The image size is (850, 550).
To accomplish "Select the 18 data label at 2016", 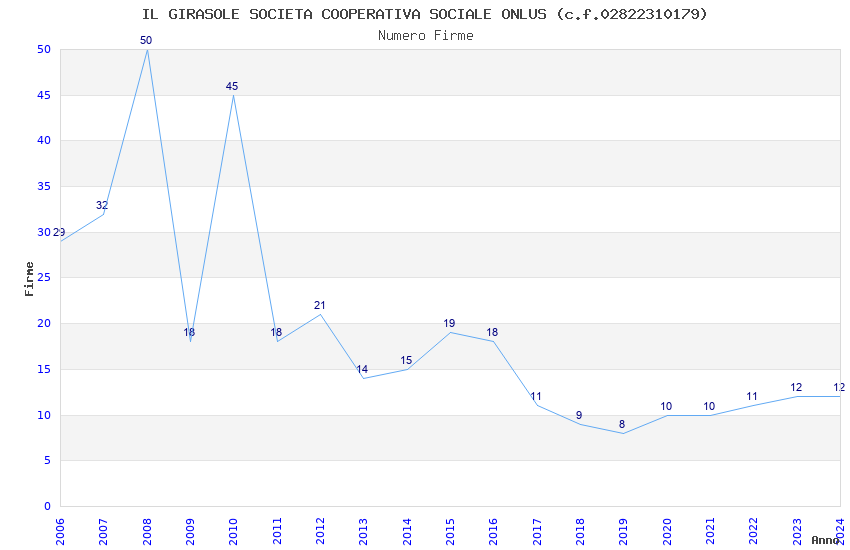I will coord(492,332).
